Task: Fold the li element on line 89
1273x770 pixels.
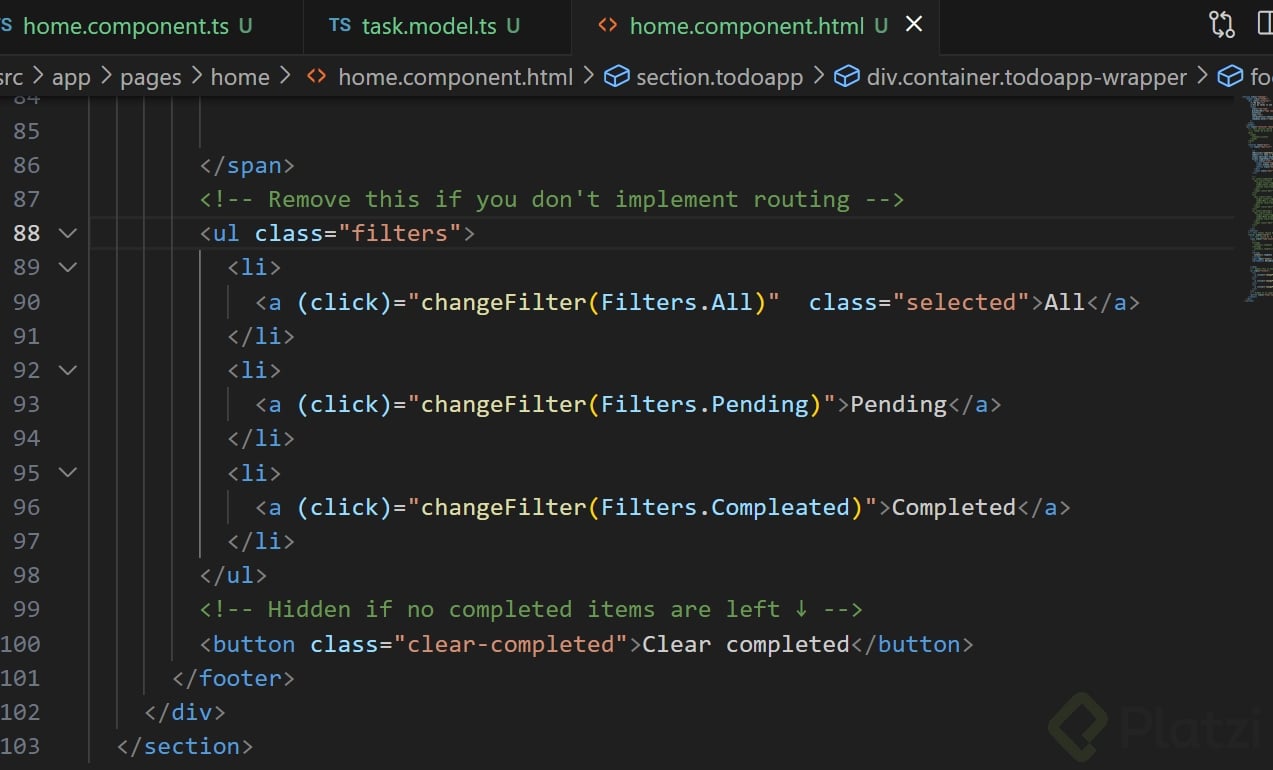Action: pos(68,267)
